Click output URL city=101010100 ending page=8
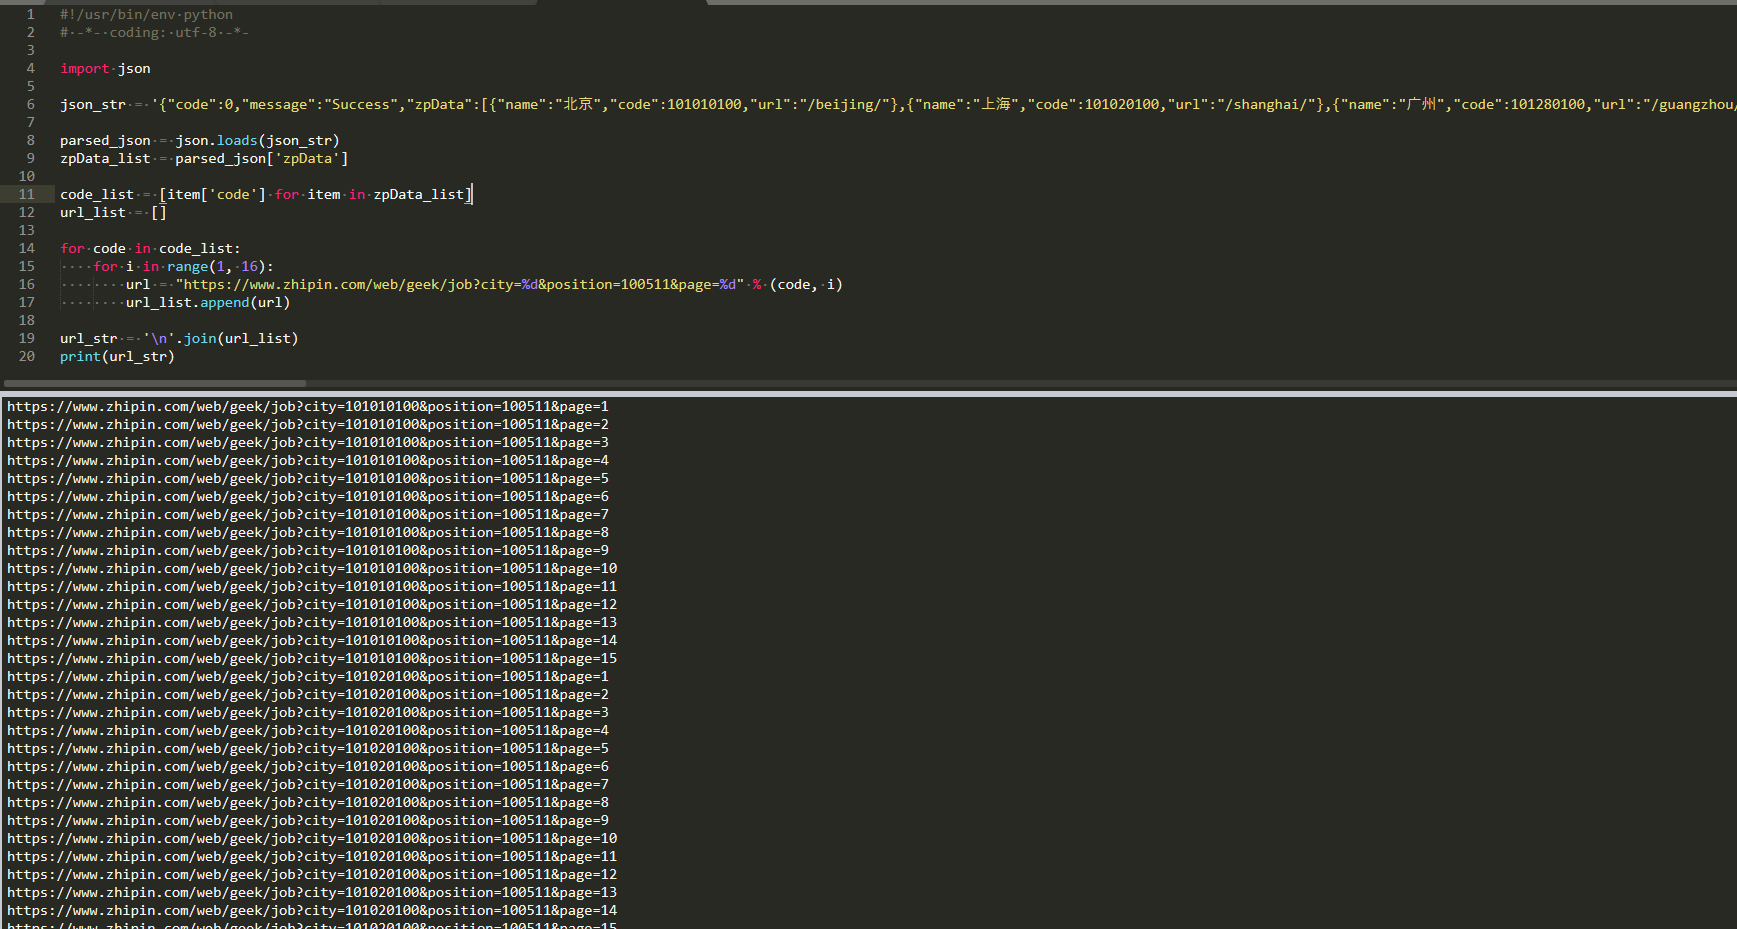Image resolution: width=1737 pixels, height=929 pixels. click(x=308, y=532)
